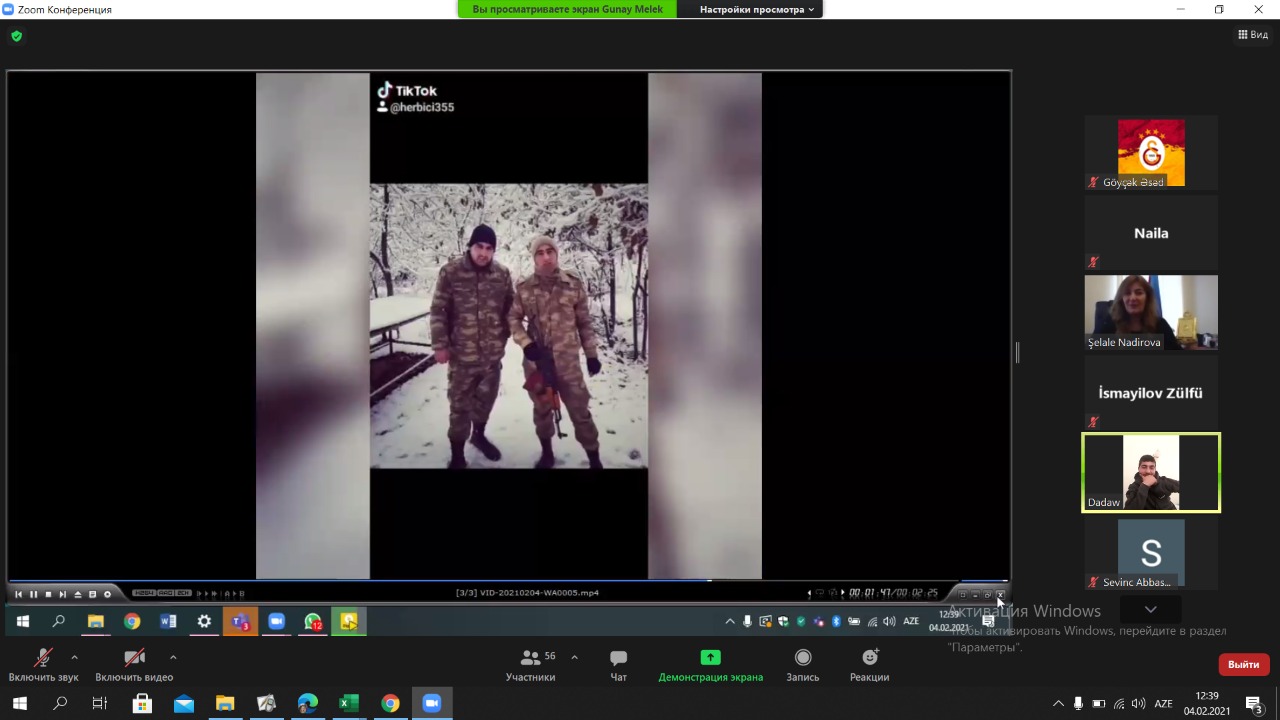The width and height of the screenshot is (1280, 720).
Task: Start recording with Запись
Action: click(x=803, y=665)
